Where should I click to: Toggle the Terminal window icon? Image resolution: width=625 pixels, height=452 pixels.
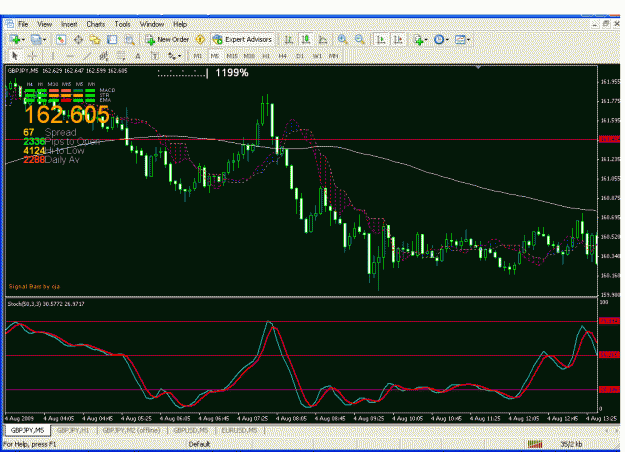pyautogui.click(x=112, y=39)
